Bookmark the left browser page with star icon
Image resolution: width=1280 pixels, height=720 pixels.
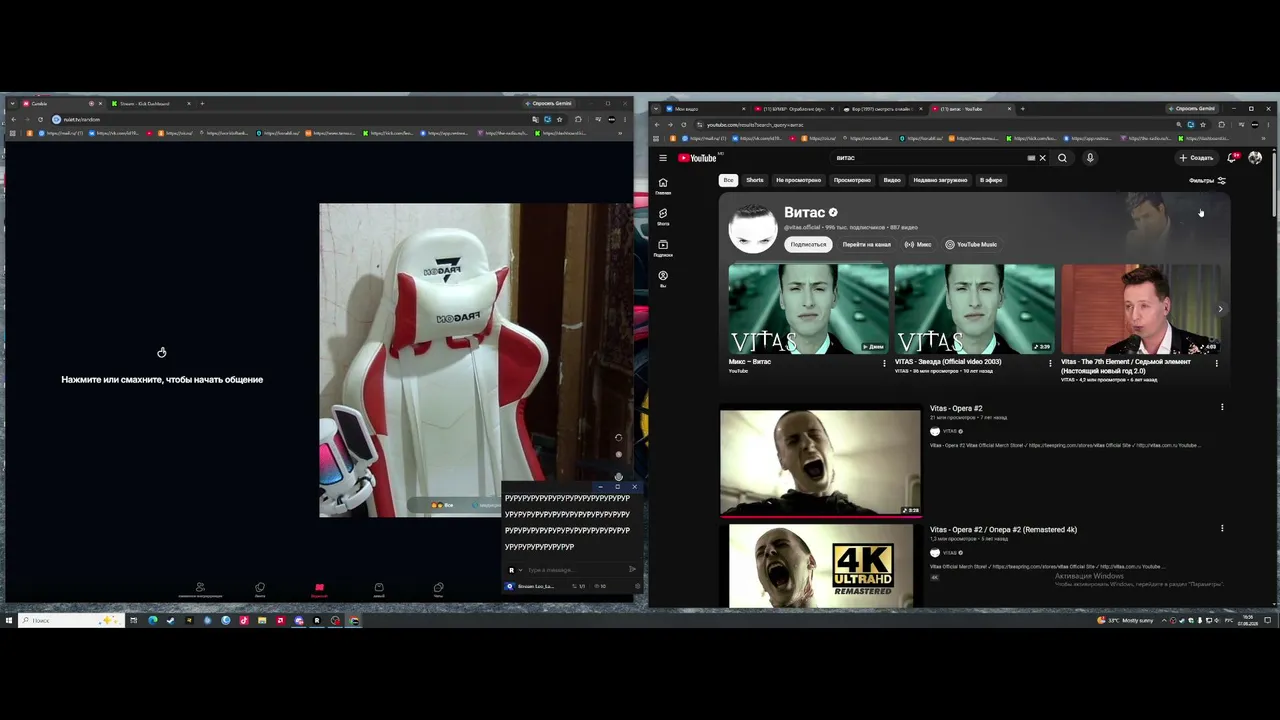tap(559, 119)
